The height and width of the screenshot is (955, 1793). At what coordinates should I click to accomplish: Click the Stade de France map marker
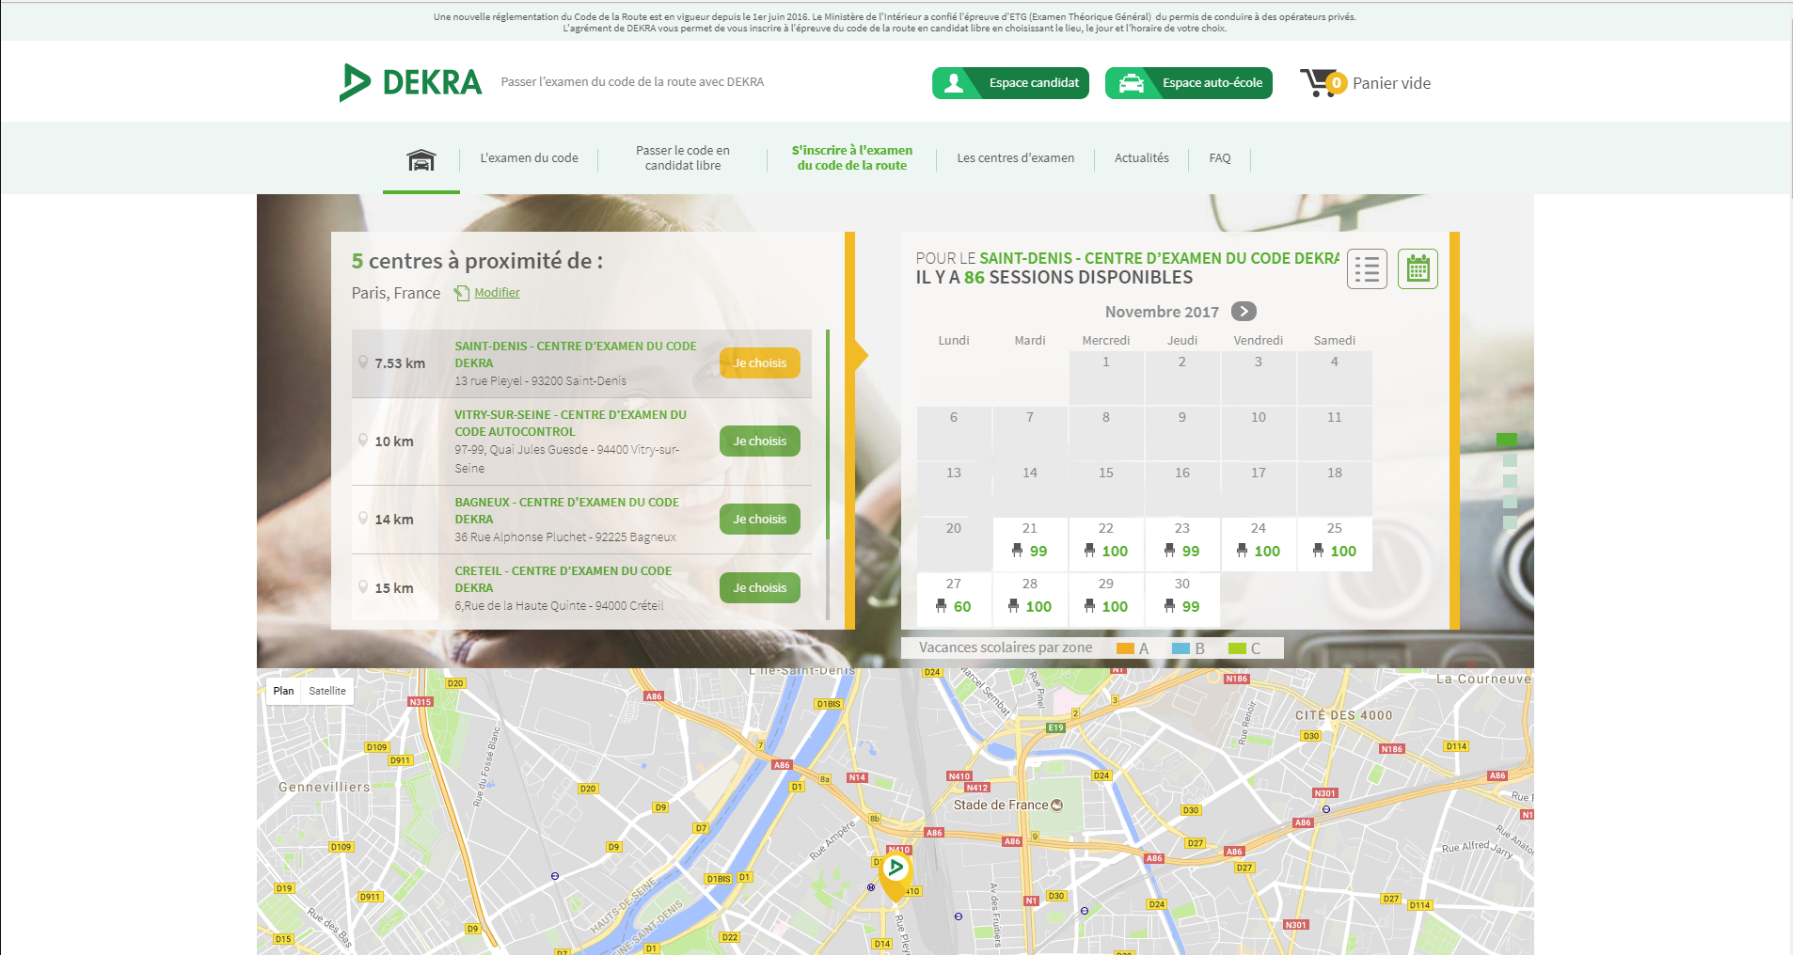point(1057,804)
